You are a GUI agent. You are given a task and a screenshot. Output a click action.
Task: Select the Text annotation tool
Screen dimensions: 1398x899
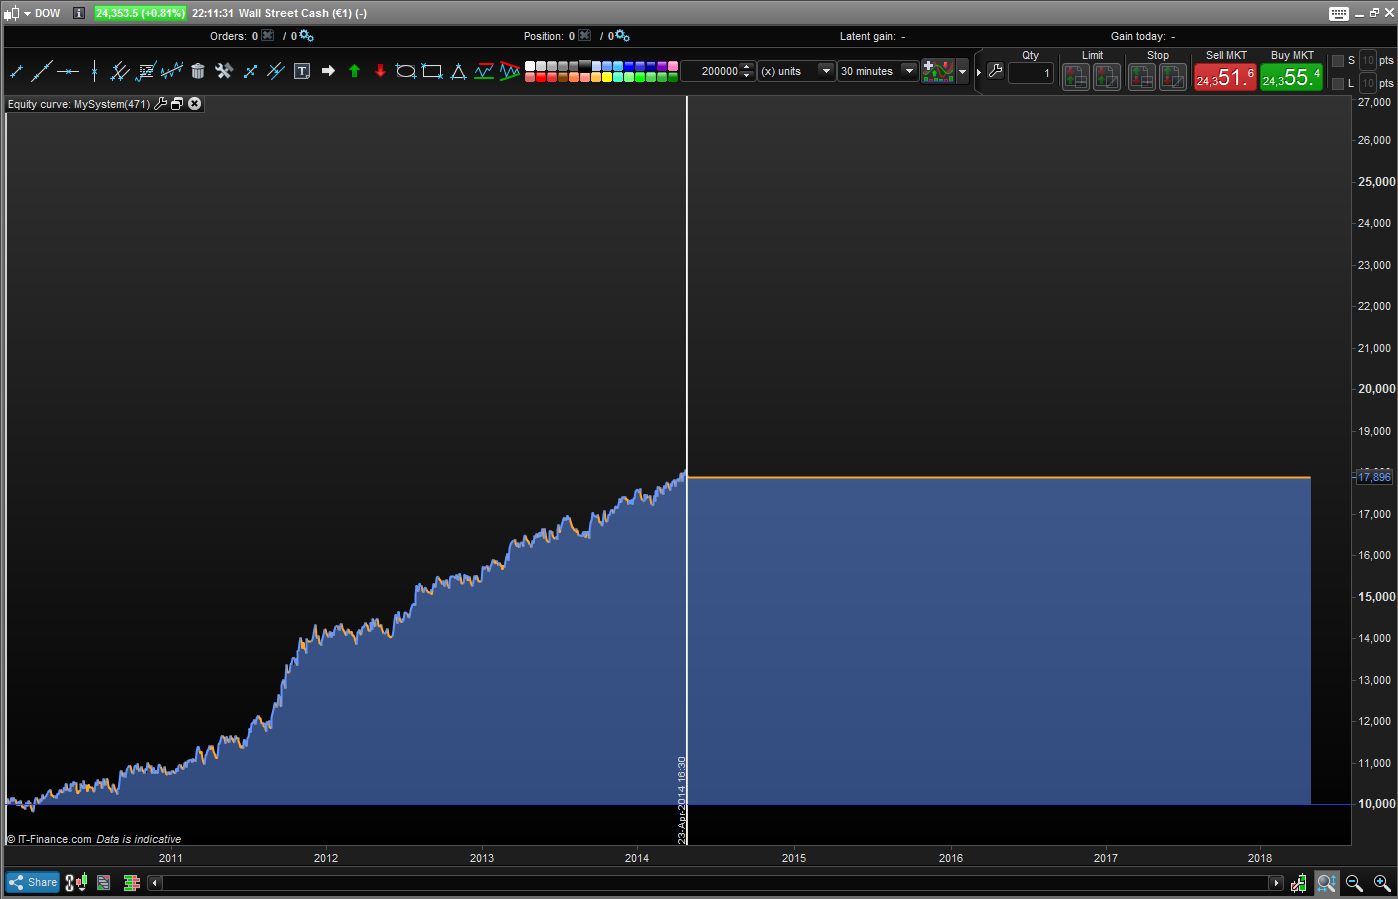coord(302,71)
